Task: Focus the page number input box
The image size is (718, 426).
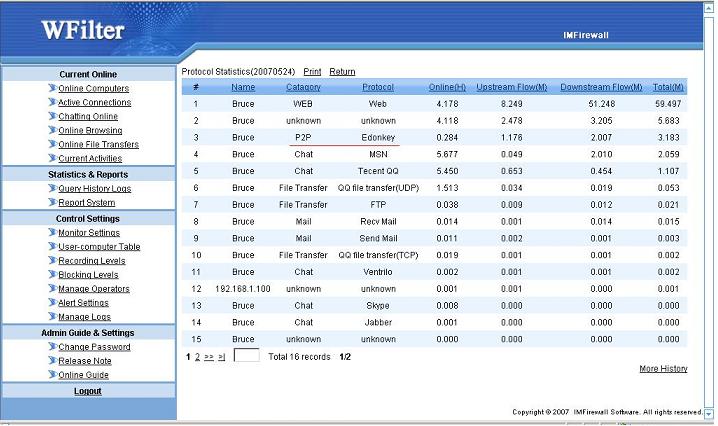Action: point(246,355)
